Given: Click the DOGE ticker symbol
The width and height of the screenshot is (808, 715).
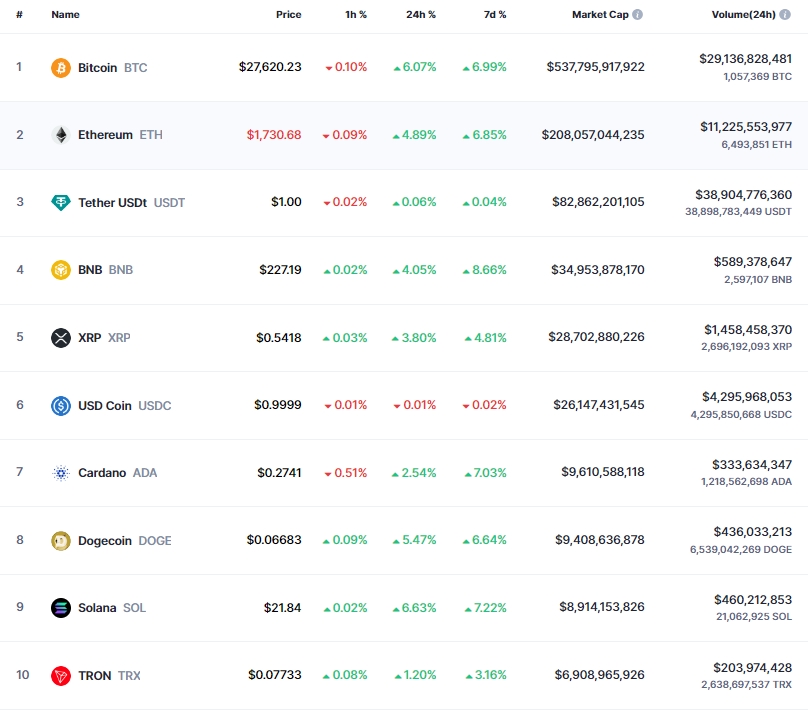Looking at the screenshot, I should (x=155, y=541).
